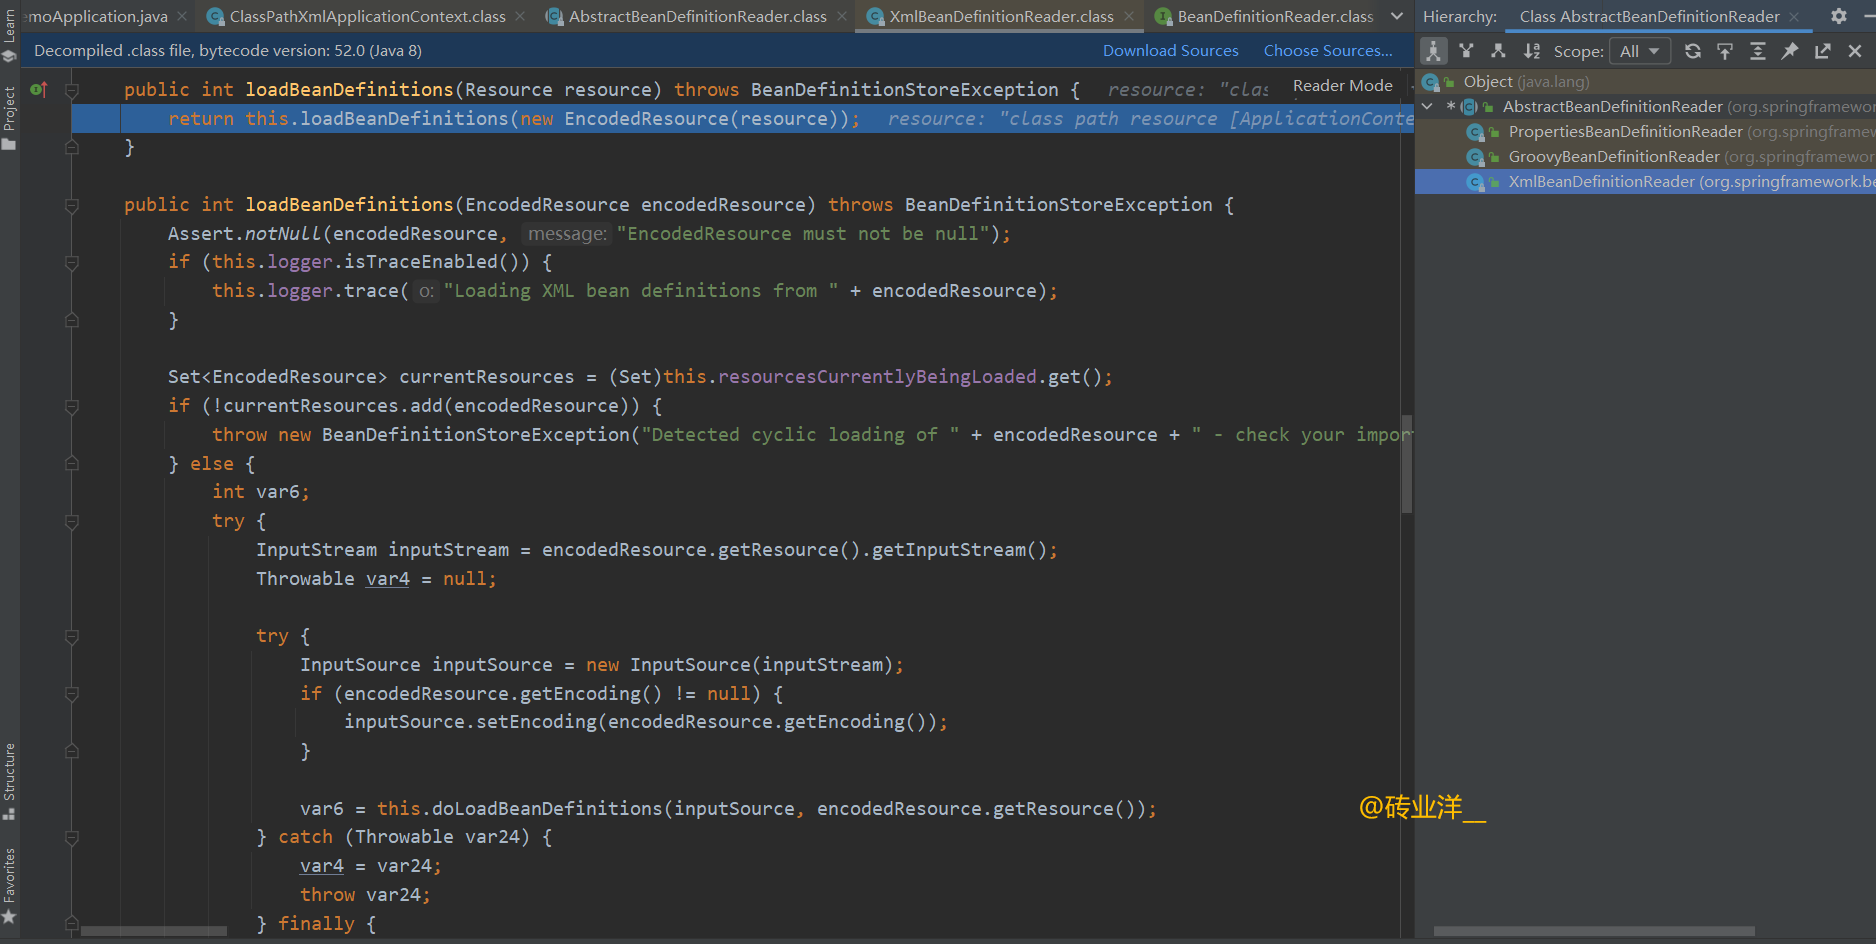Close the ClassPathXmlApplicationContext.class tab
The height and width of the screenshot is (944, 1876).
pos(521,17)
